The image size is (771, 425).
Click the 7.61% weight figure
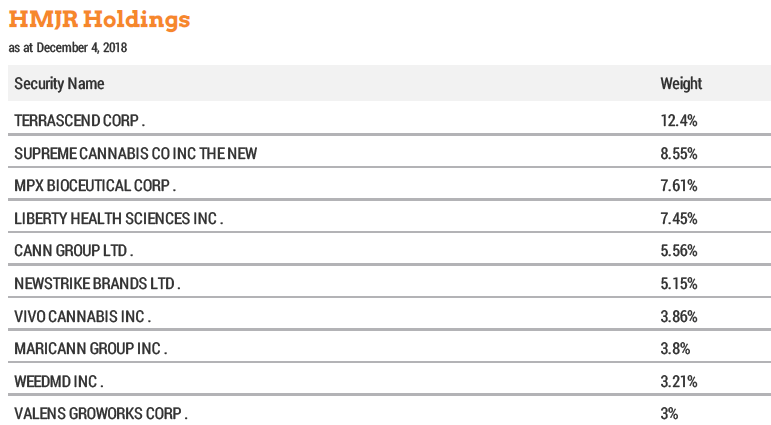678,186
